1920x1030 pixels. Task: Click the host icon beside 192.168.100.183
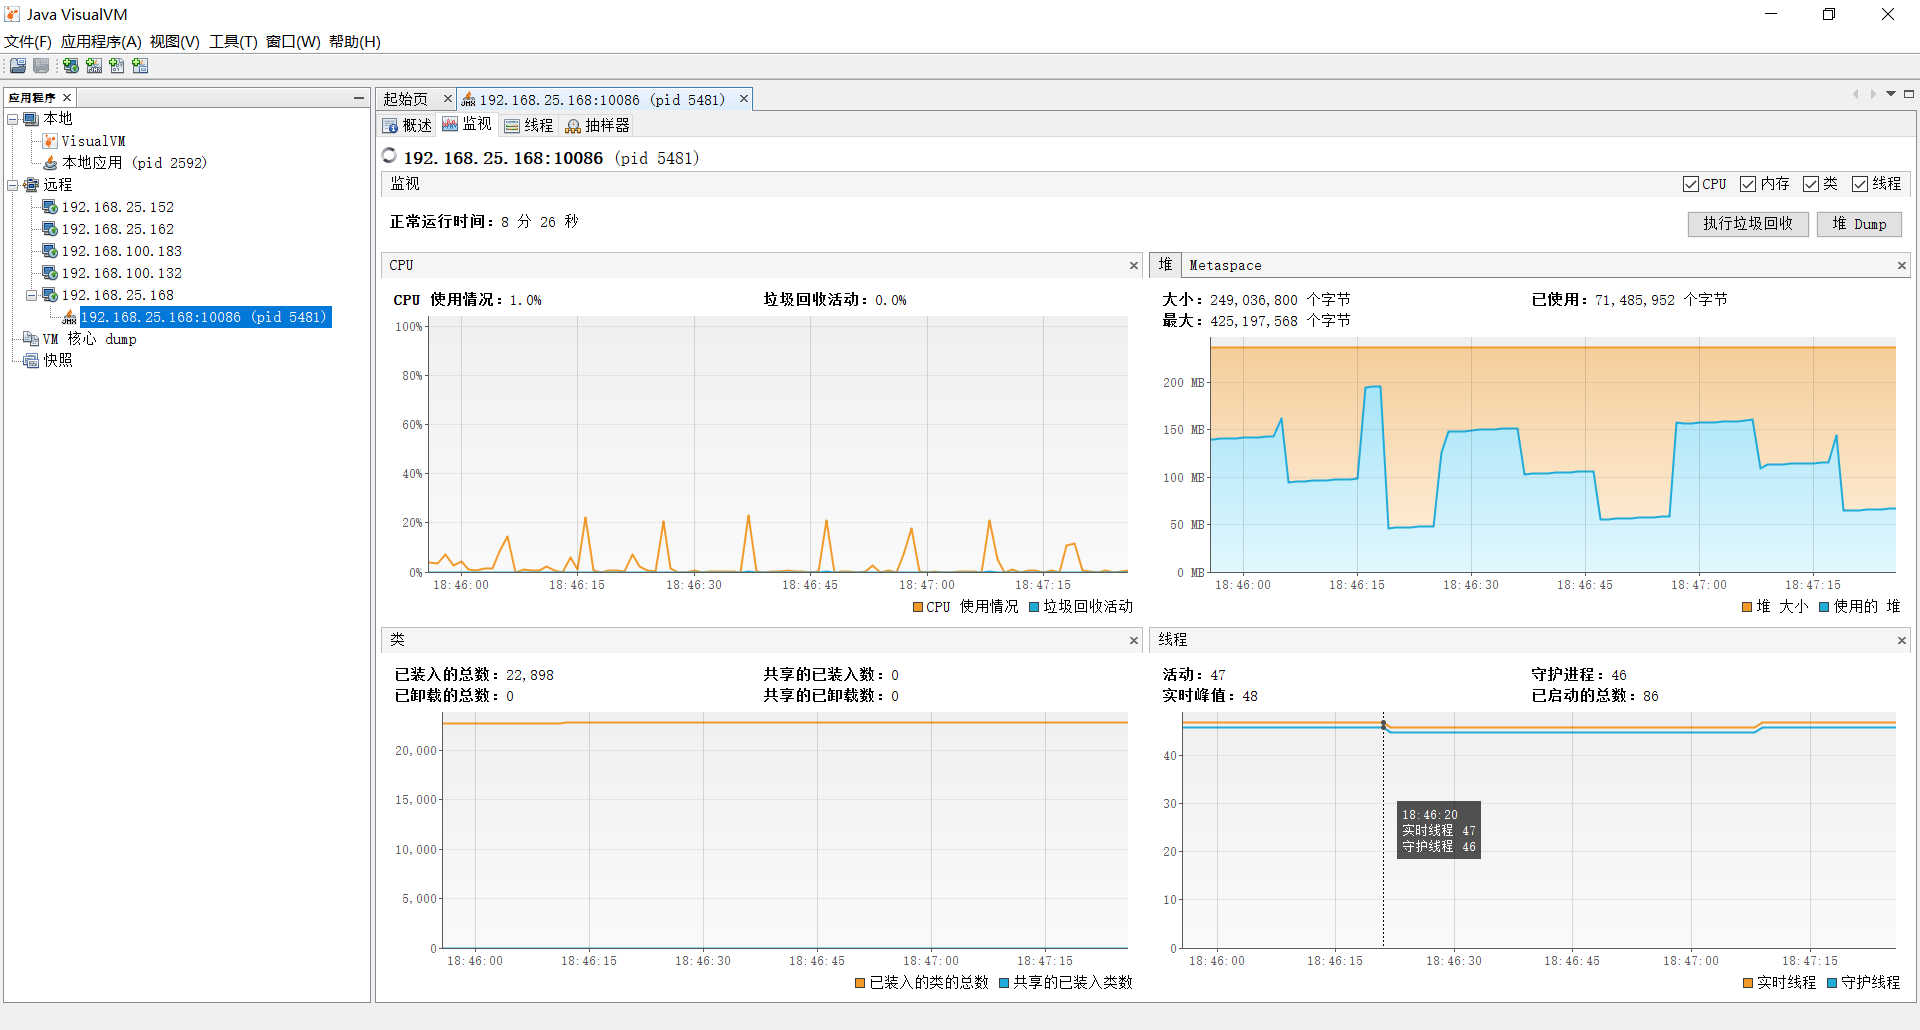[x=50, y=251]
